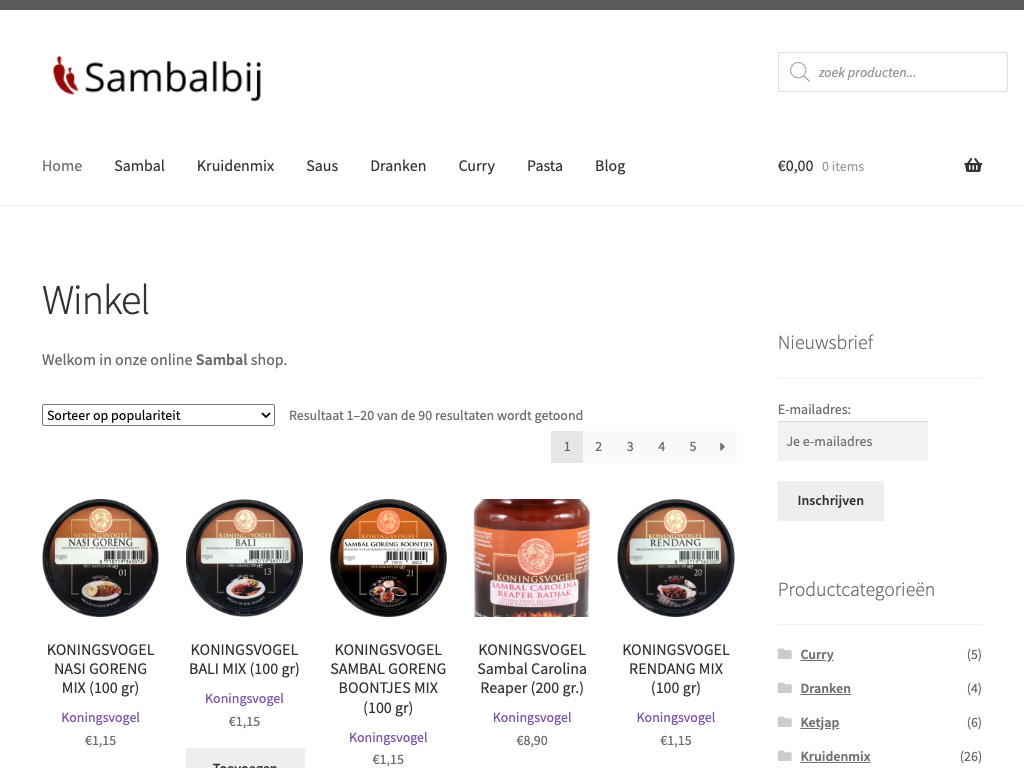Image resolution: width=1024 pixels, height=768 pixels.
Task: Open the Nasi Goreng Mix product image
Action: pyautogui.click(x=101, y=558)
